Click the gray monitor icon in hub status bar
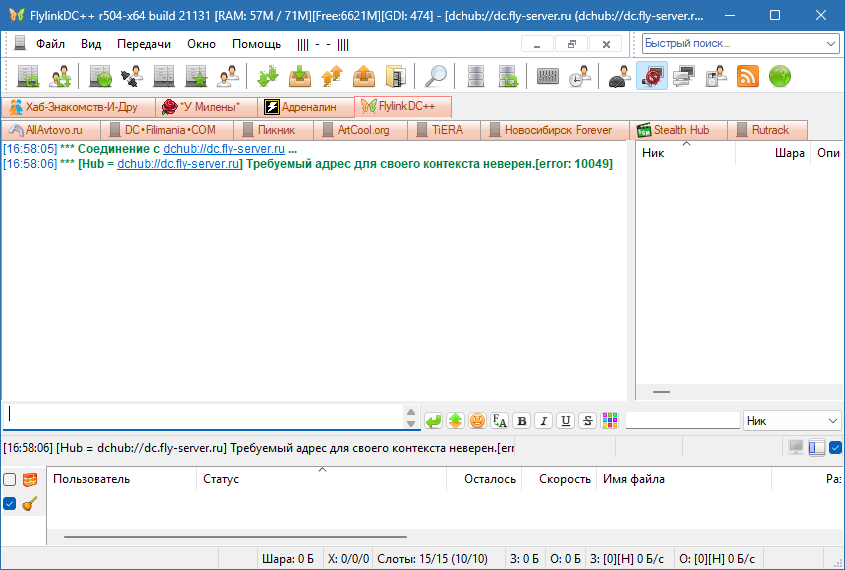 pyautogui.click(x=796, y=447)
